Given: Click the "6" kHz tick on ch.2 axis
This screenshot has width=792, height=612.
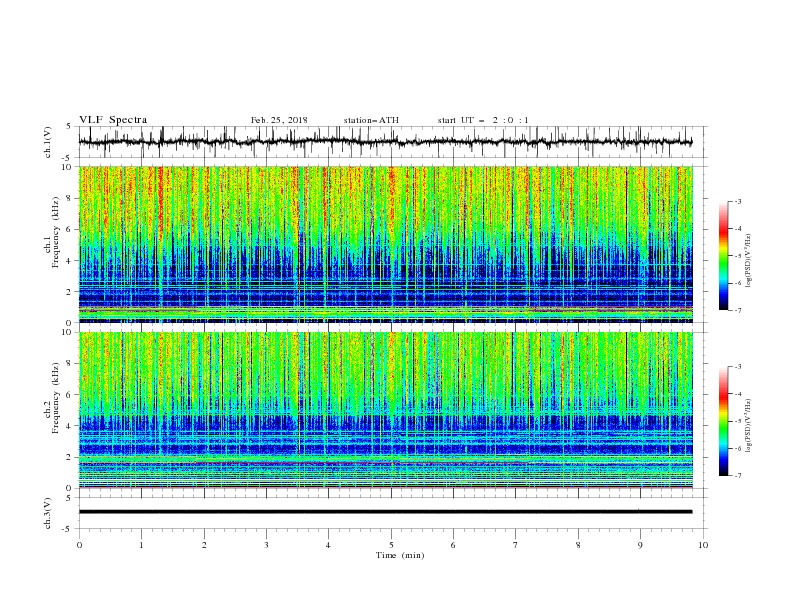Looking at the screenshot, I should point(70,395).
